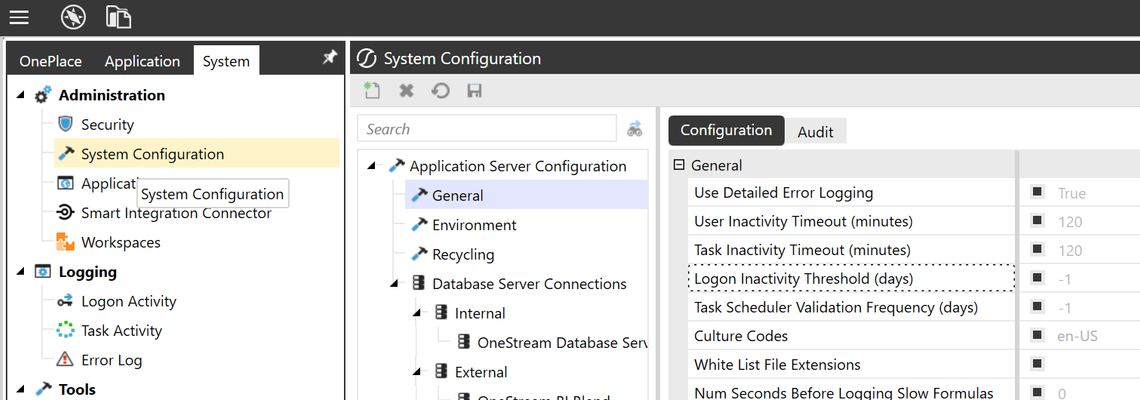Switch to the OnePlace tab
This screenshot has width=1140, height=400.
(x=51, y=62)
